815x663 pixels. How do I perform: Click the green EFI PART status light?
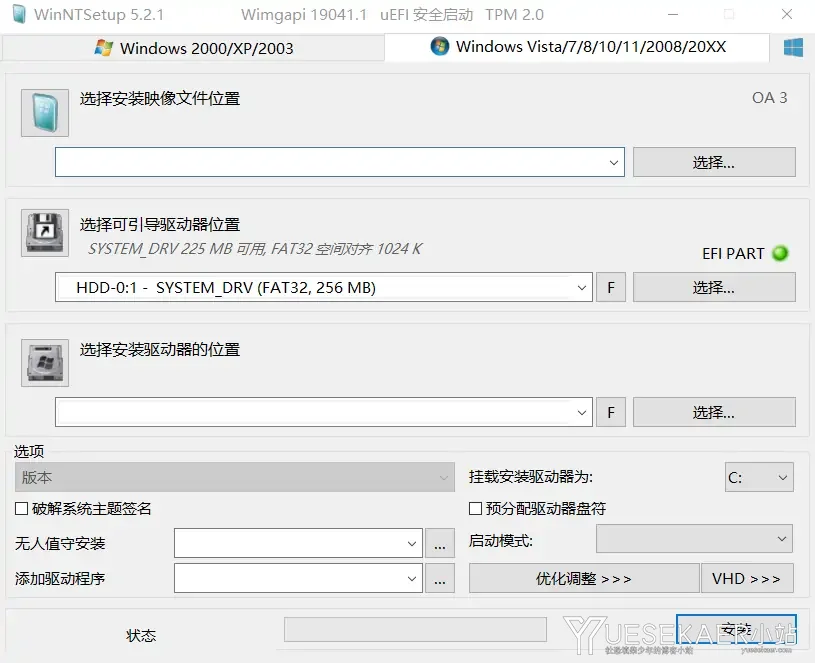[x=780, y=254]
